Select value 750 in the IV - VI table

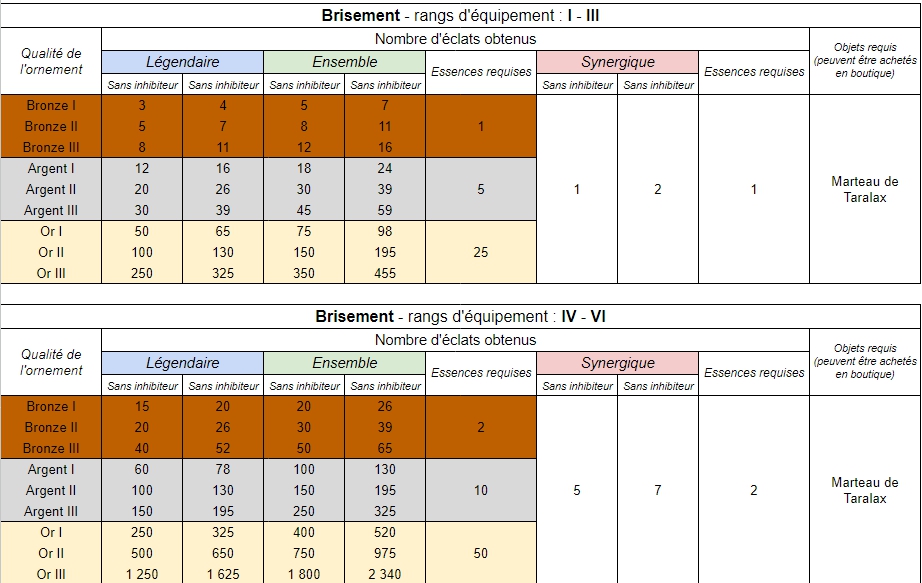[304, 554]
